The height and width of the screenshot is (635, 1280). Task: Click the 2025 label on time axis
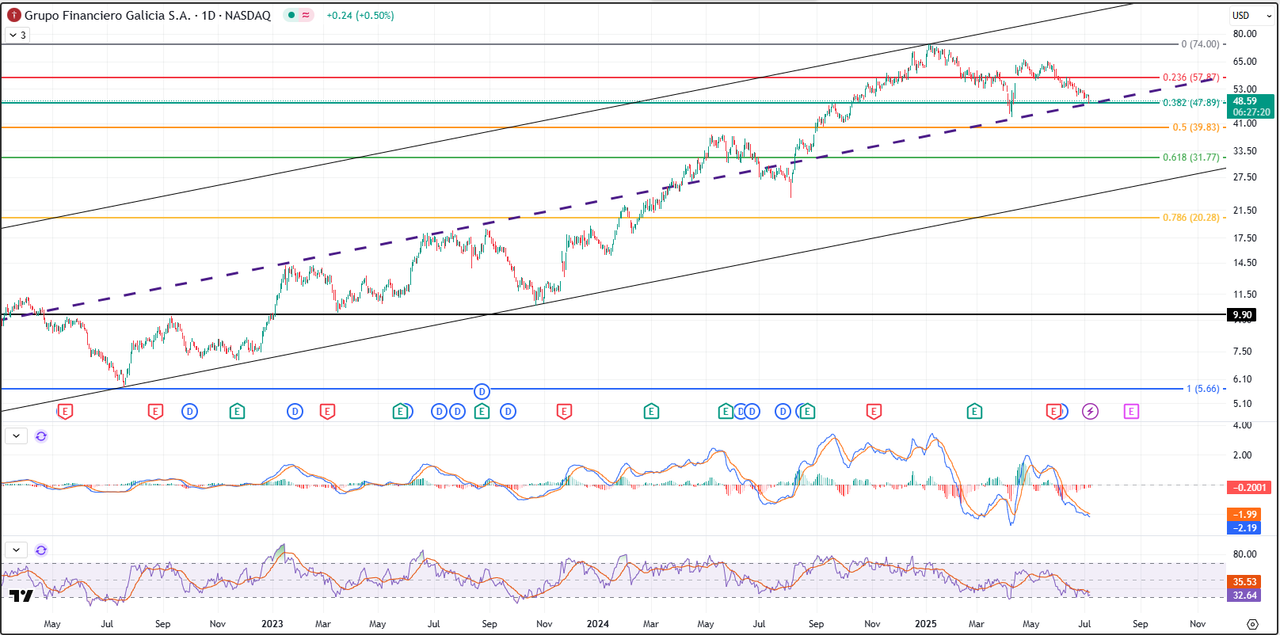pyautogui.click(x=925, y=623)
